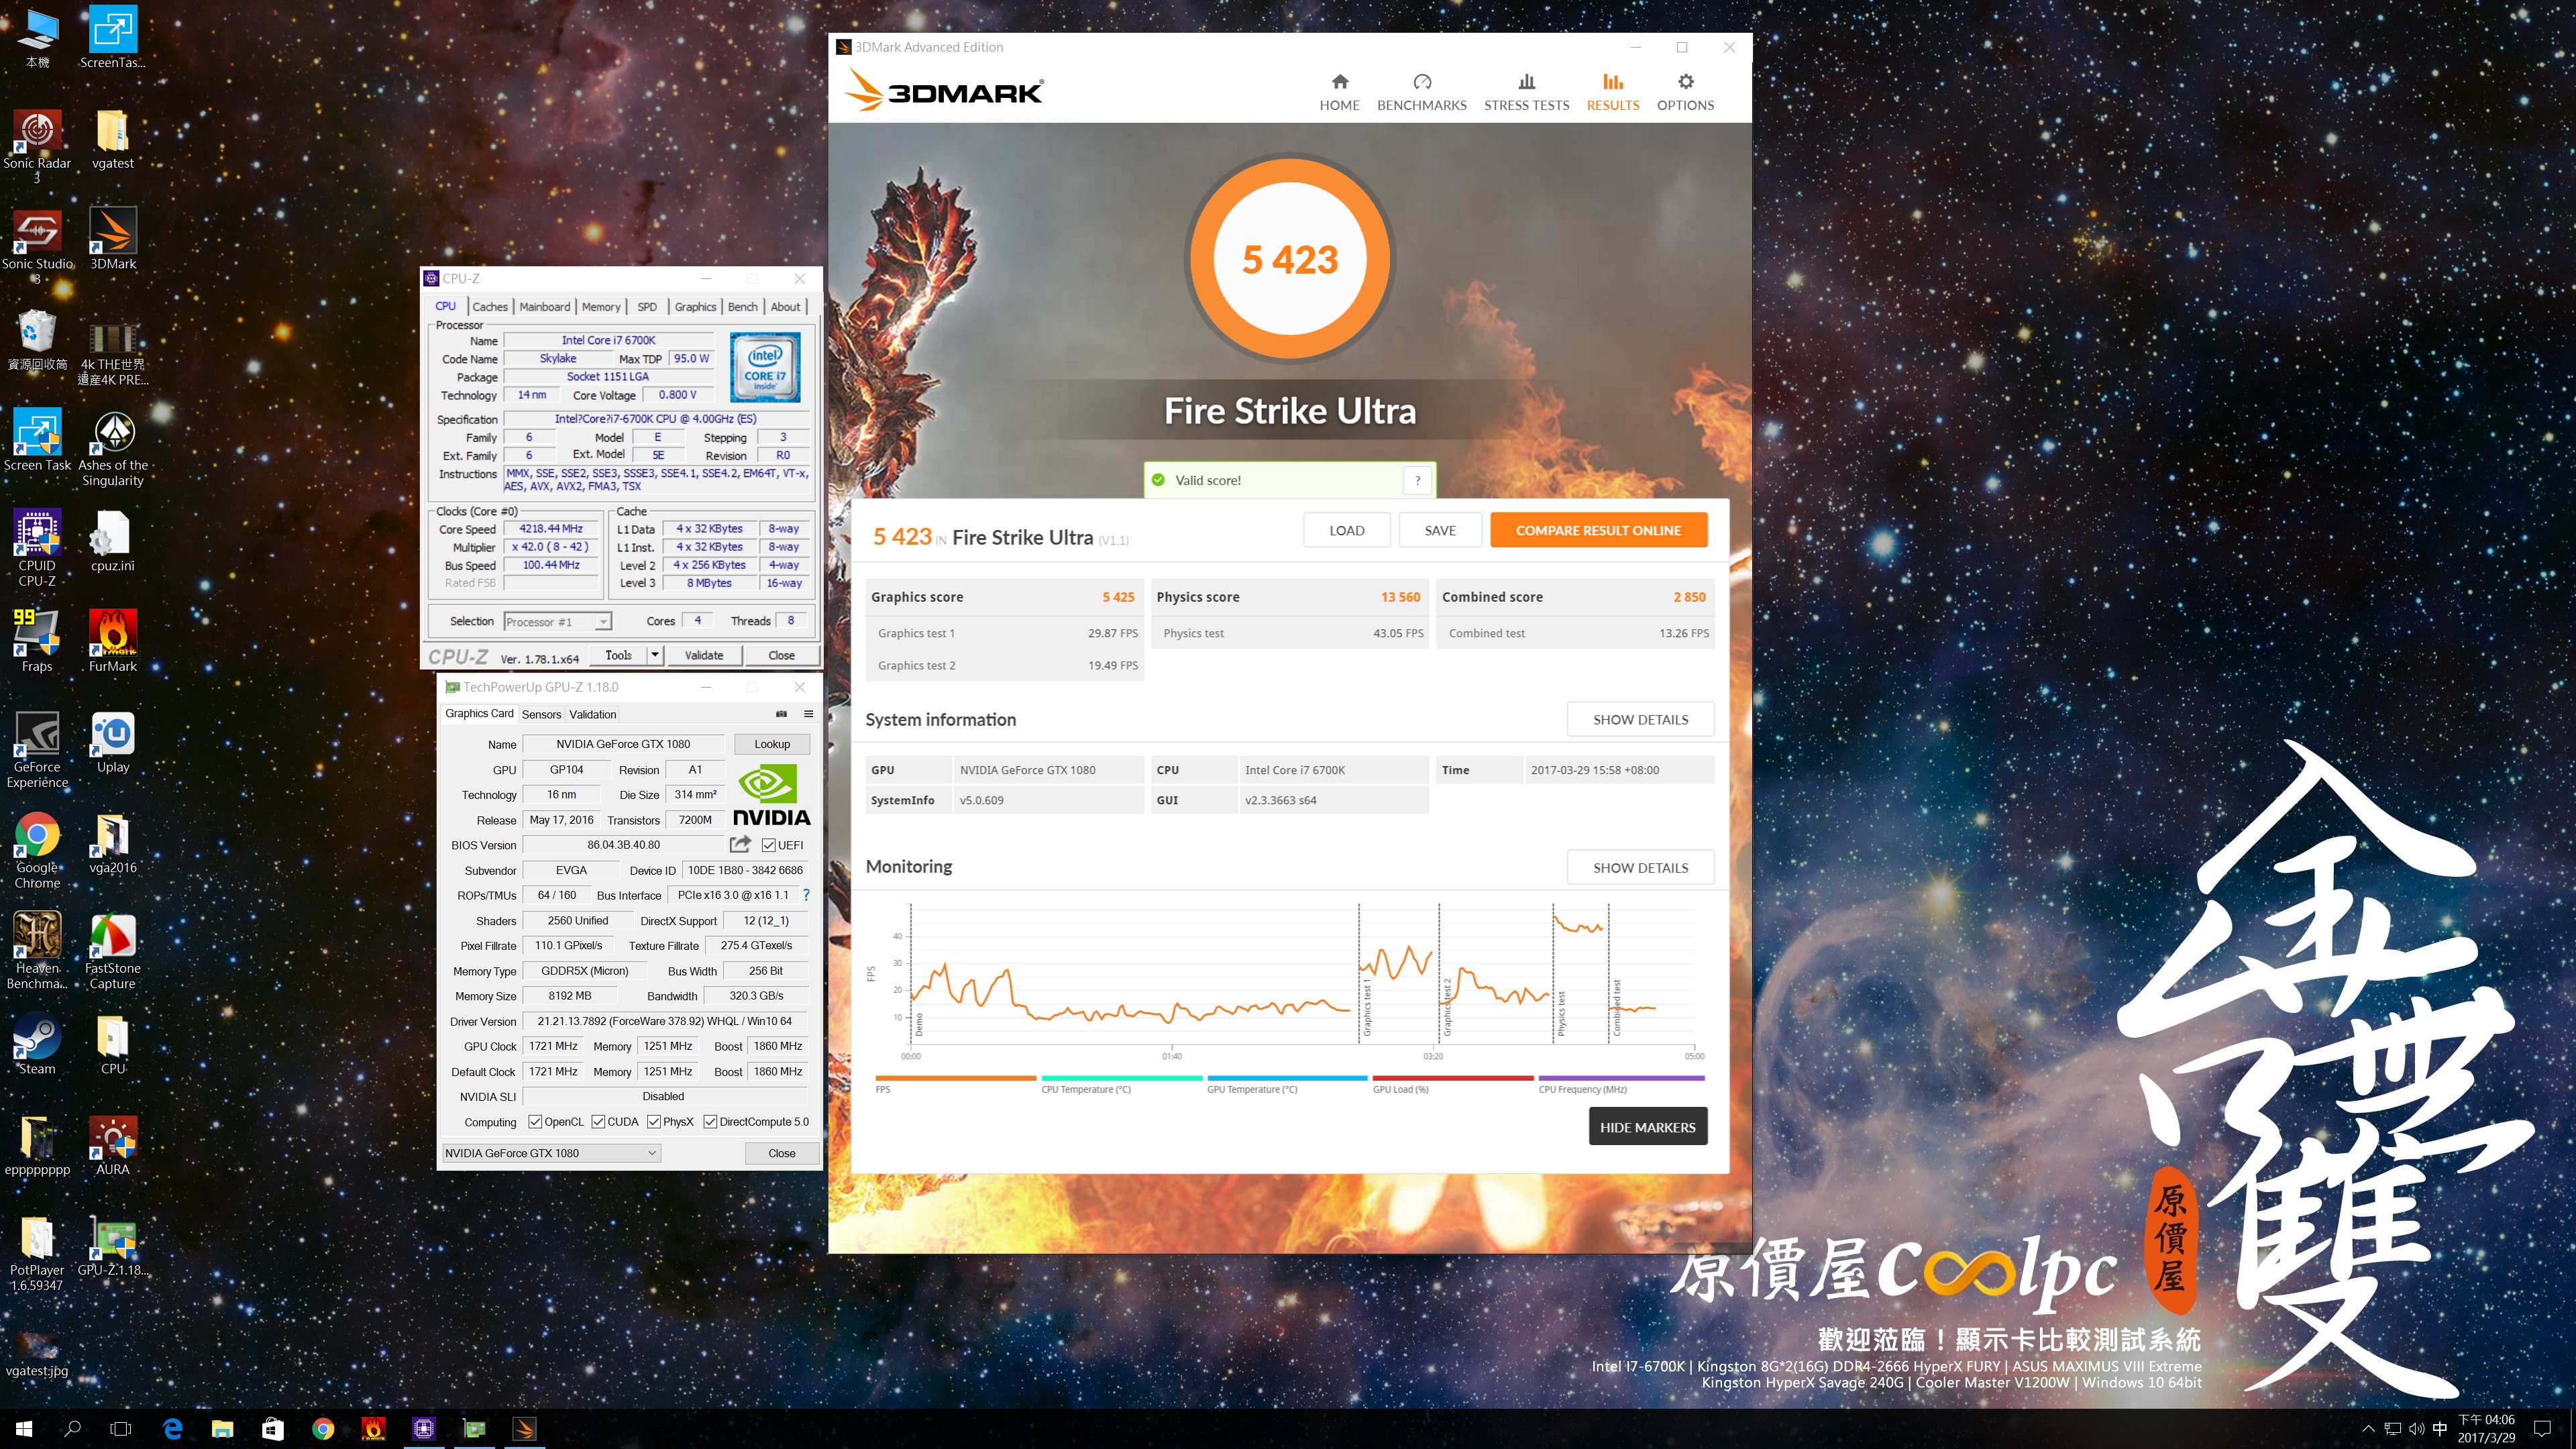Click the Graphics test 1 chart marker
This screenshot has width=2576, height=1449.
(1367, 1008)
